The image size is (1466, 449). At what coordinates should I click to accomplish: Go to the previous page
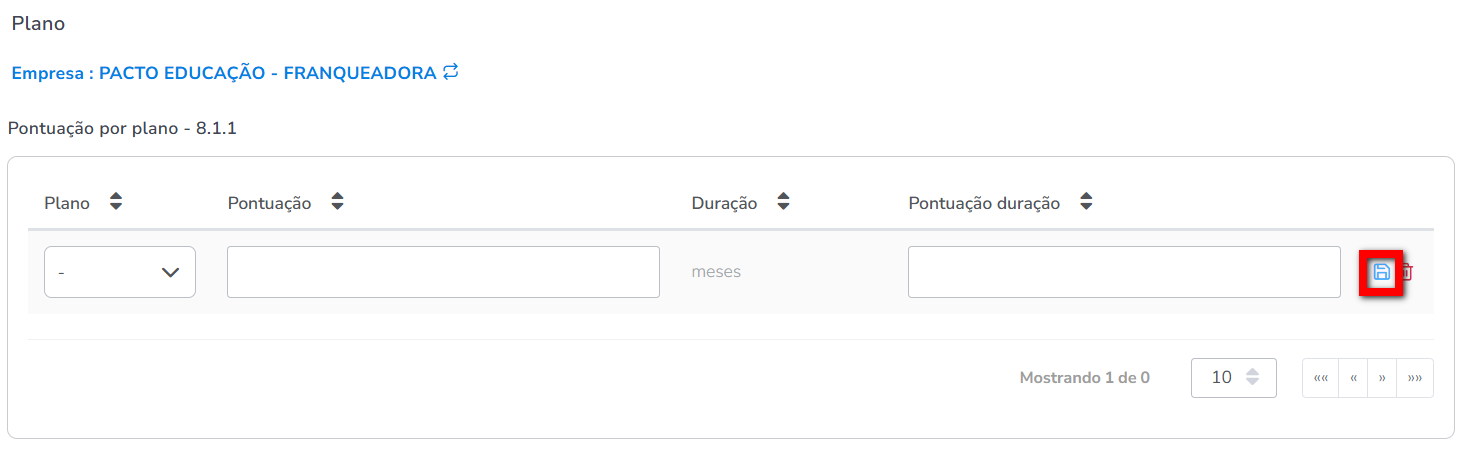pos(1353,378)
